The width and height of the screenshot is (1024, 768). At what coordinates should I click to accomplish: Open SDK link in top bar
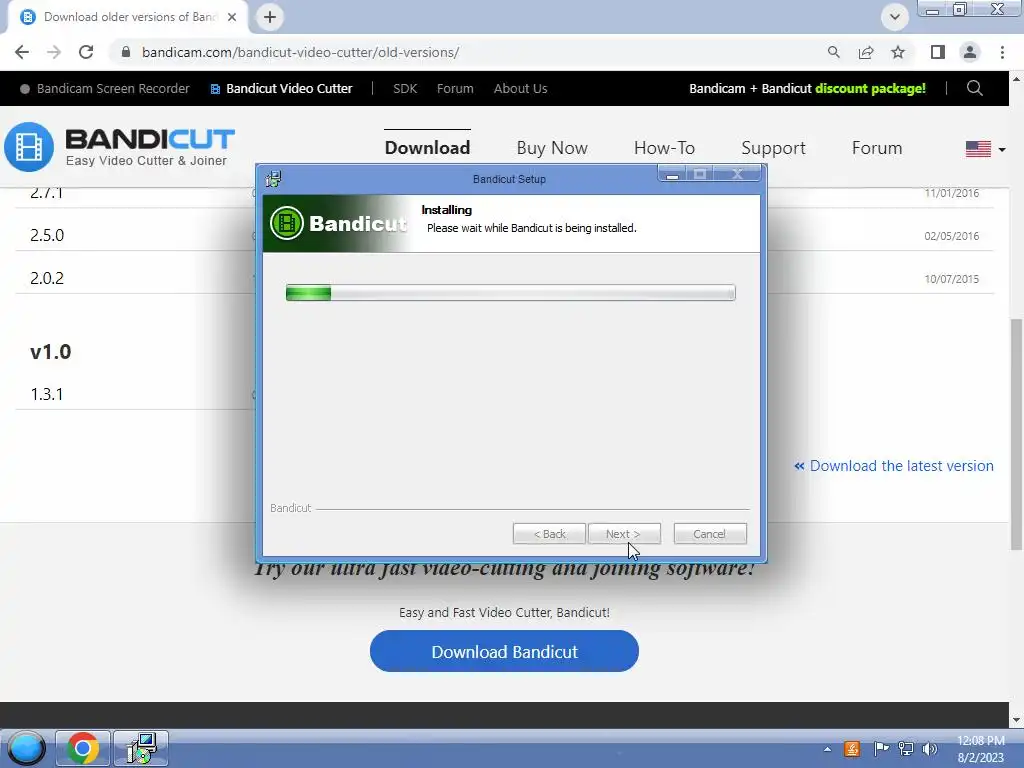click(405, 88)
